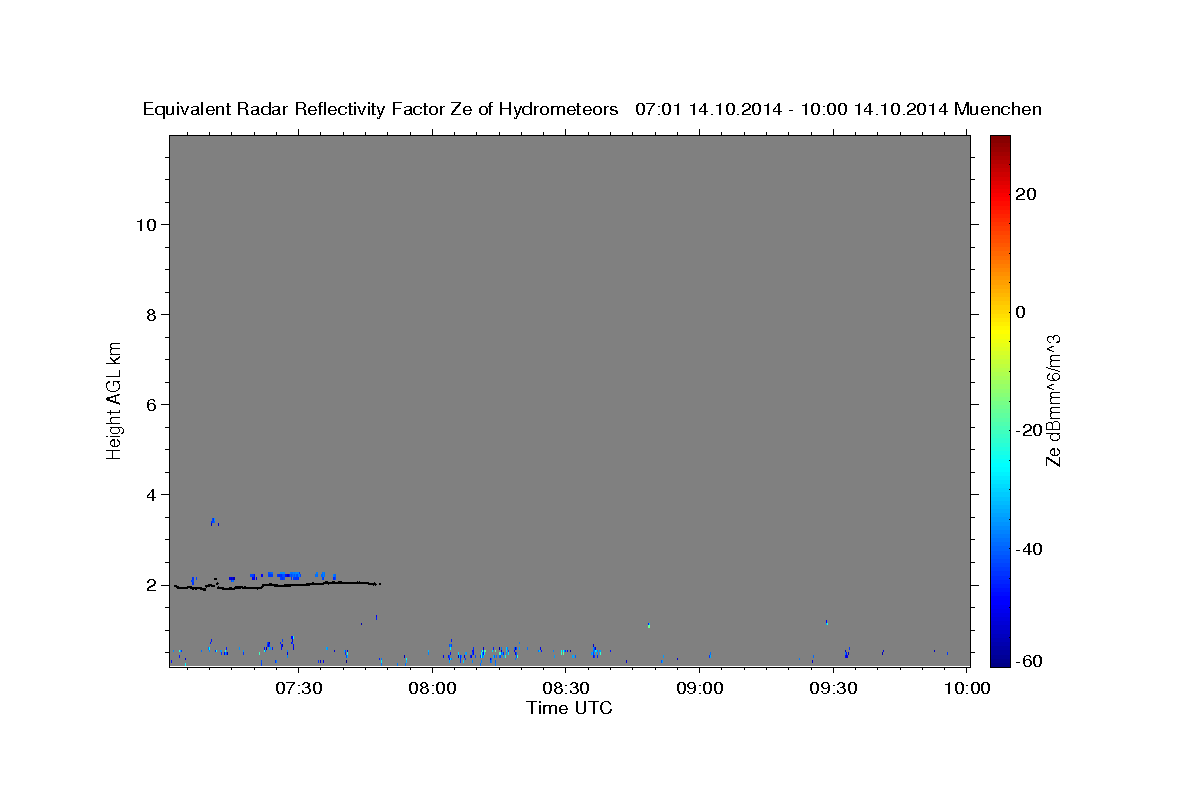Click the 'Ze dBmm^6/m^3' colorbar label
1200x800 pixels.
click(x=1053, y=400)
